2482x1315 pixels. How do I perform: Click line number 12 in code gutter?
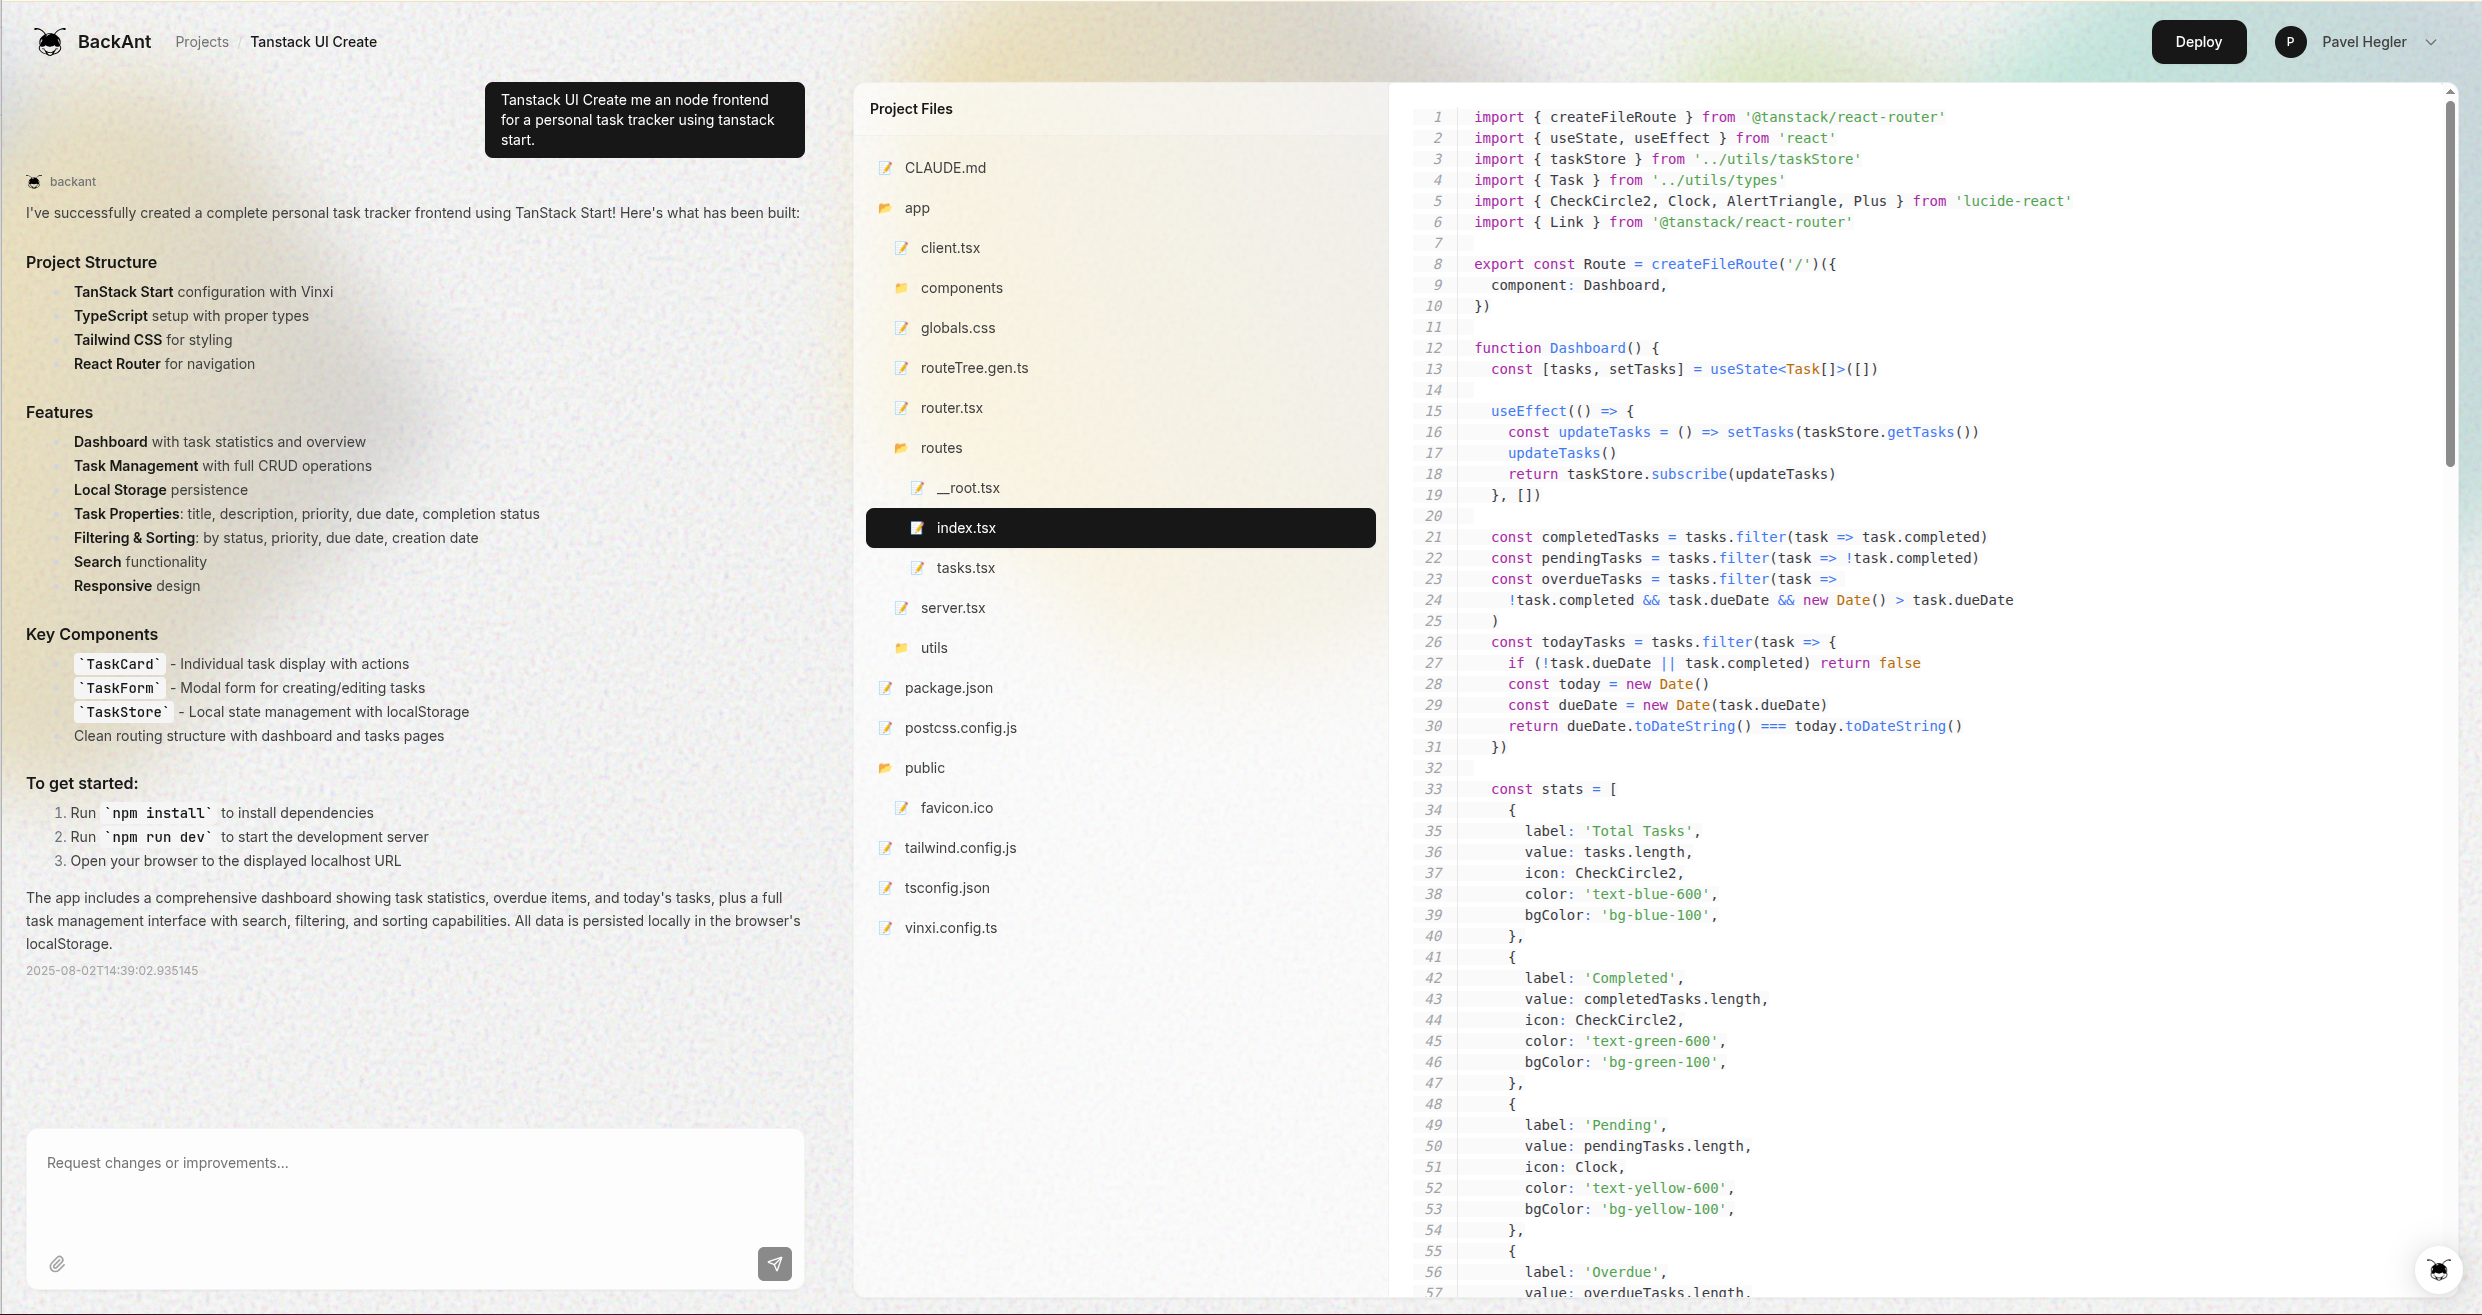(x=1433, y=348)
